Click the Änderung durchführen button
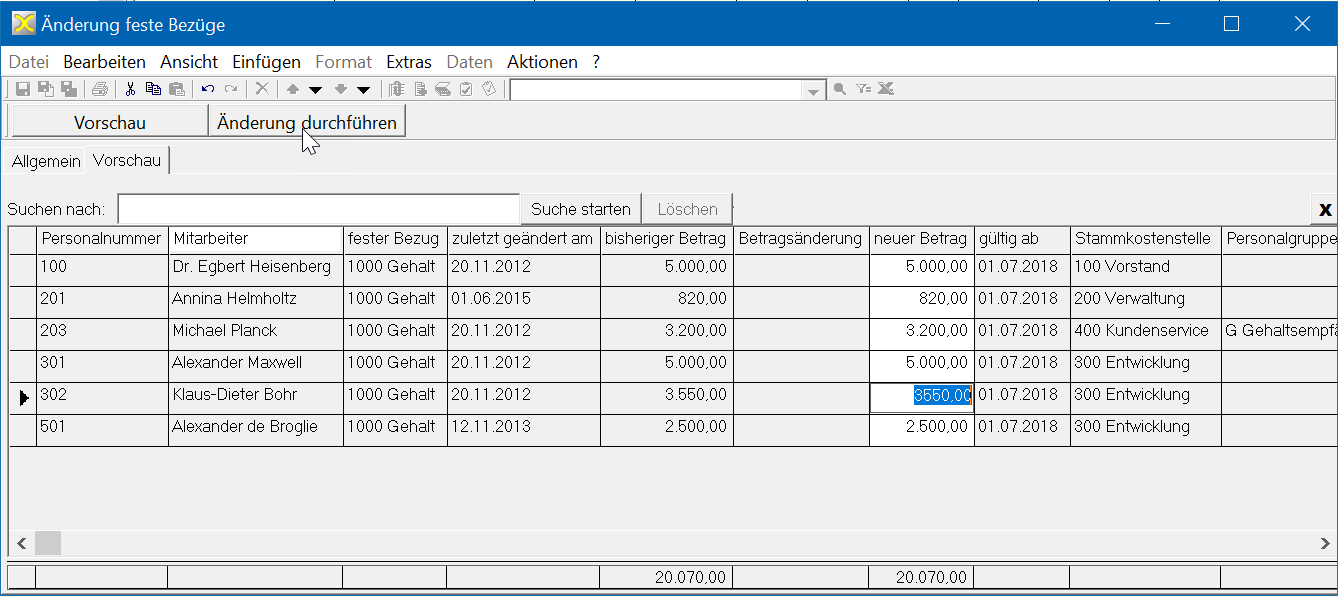The height and width of the screenshot is (596, 1338). point(307,123)
